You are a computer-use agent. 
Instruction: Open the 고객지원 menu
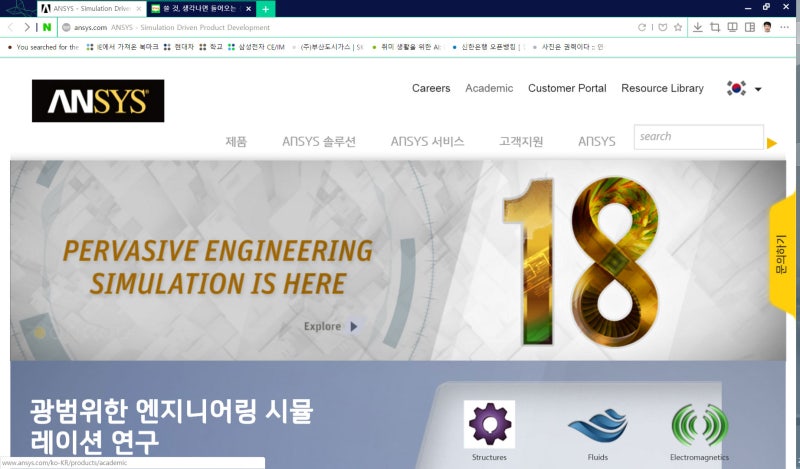click(521, 141)
